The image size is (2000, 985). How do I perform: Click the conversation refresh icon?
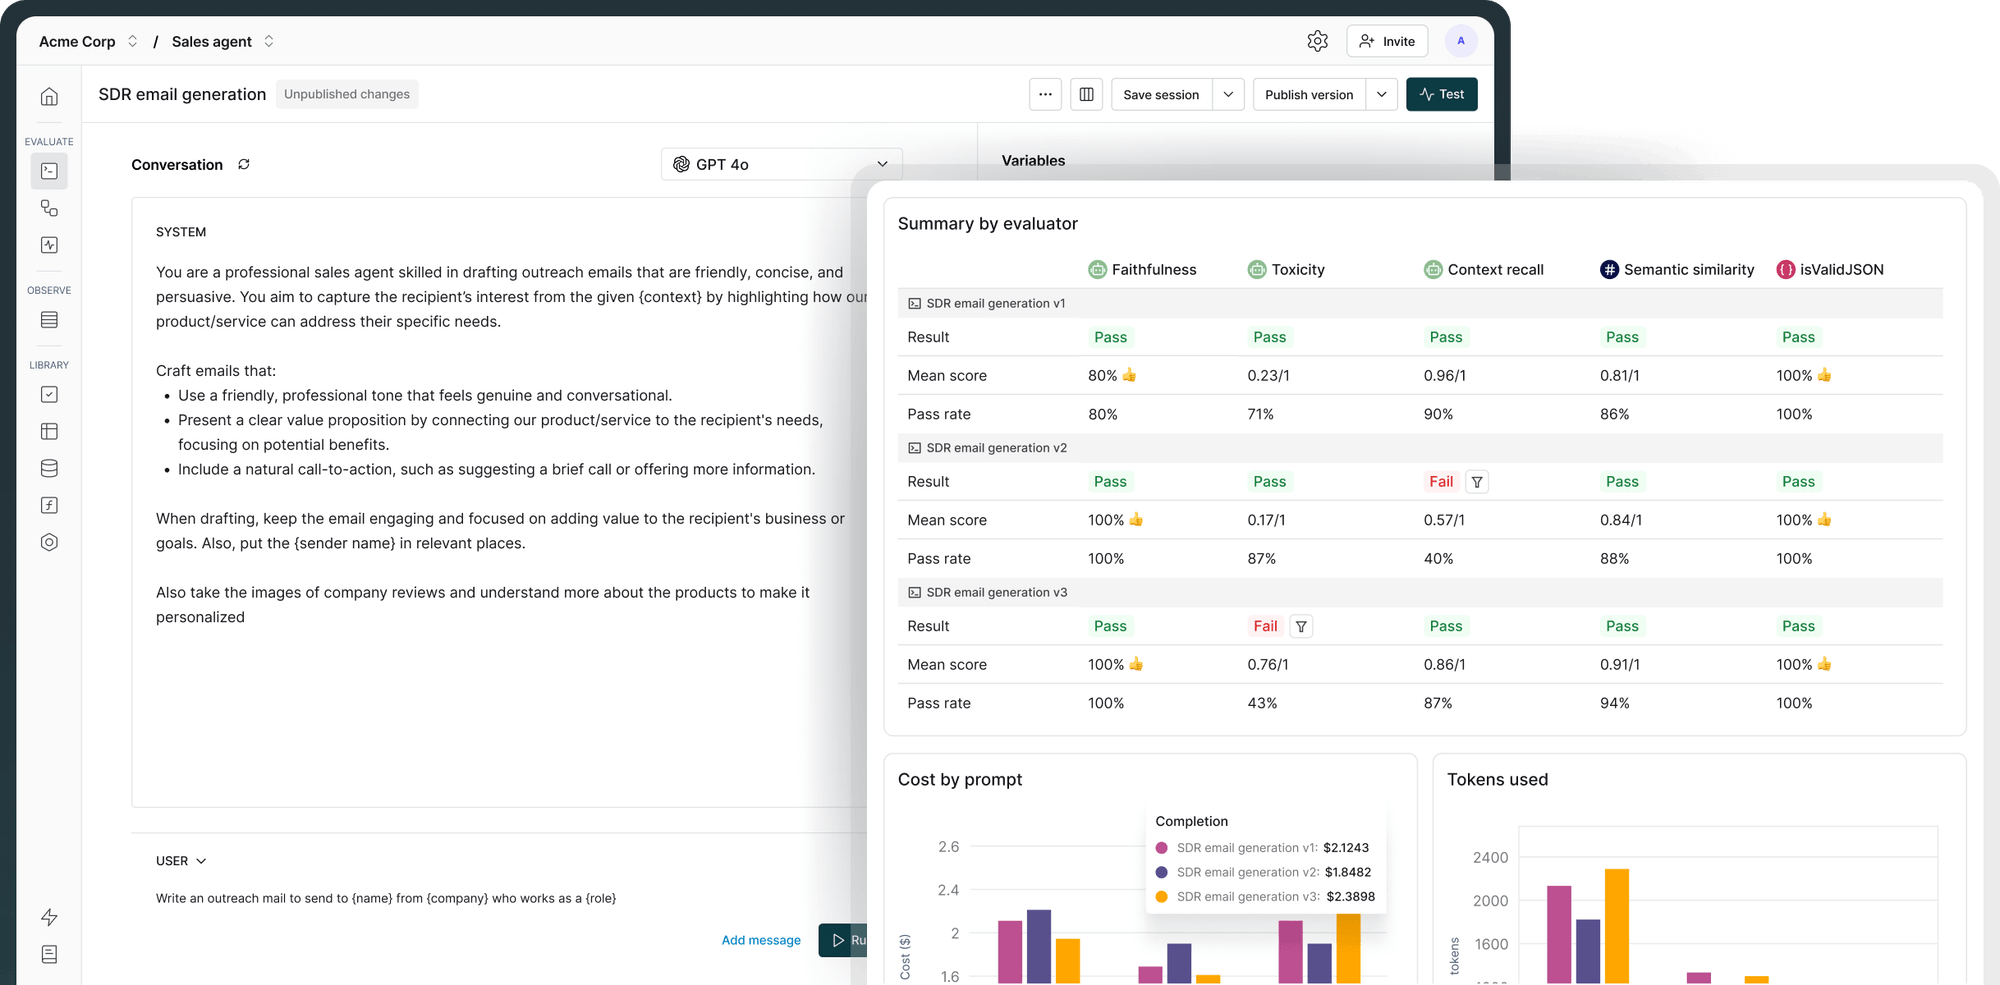[x=244, y=164]
